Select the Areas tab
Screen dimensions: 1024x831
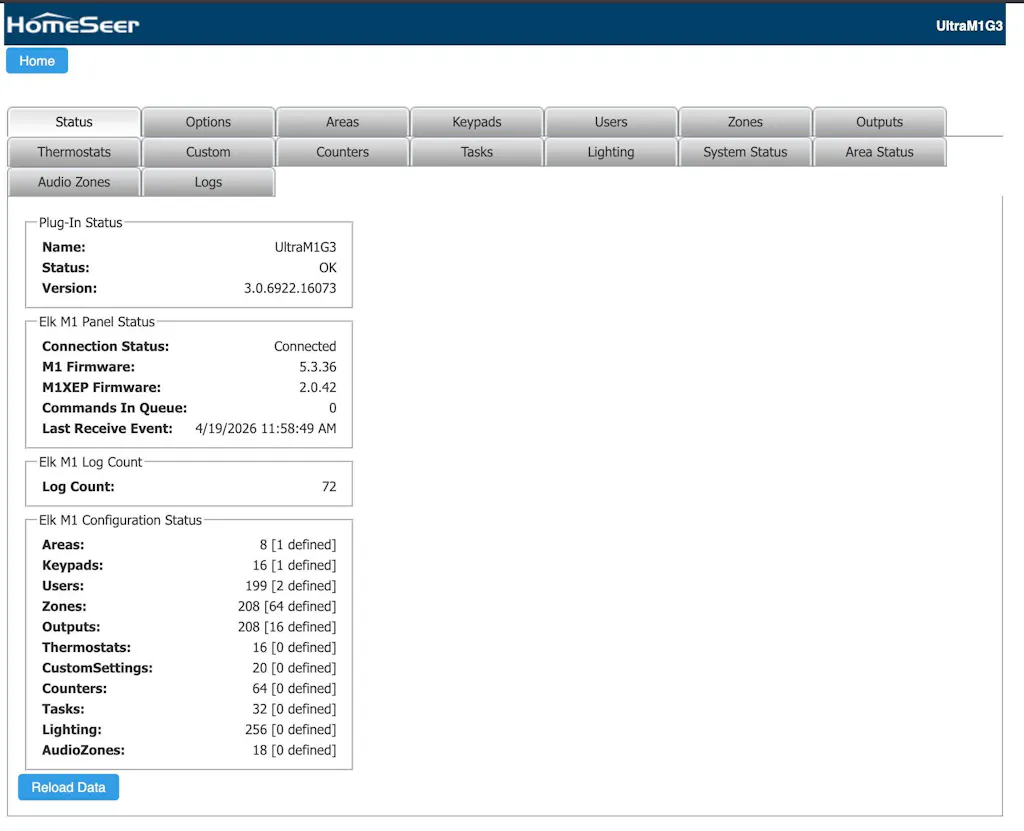[x=342, y=122]
